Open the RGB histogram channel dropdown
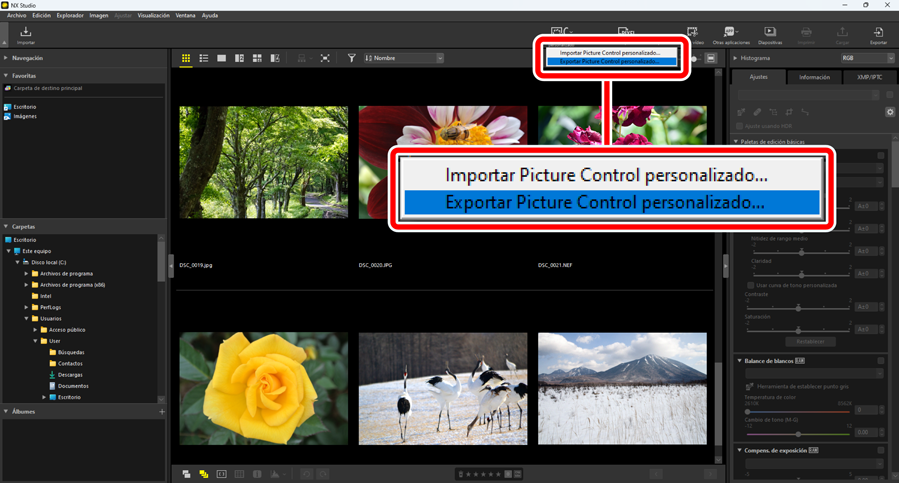 (x=867, y=59)
